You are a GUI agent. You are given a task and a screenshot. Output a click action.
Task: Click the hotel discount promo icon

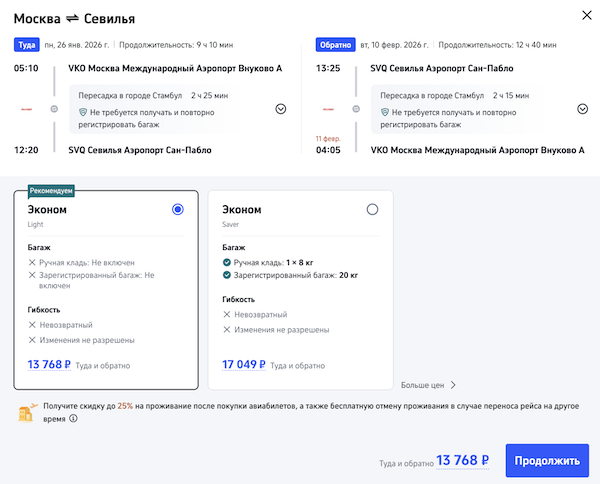click(27, 413)
